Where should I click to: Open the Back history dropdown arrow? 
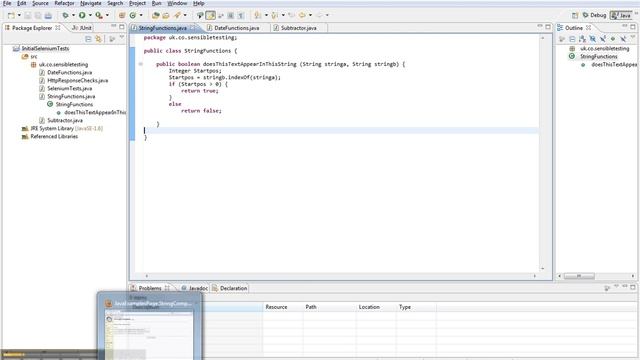[x=311, y=16]
